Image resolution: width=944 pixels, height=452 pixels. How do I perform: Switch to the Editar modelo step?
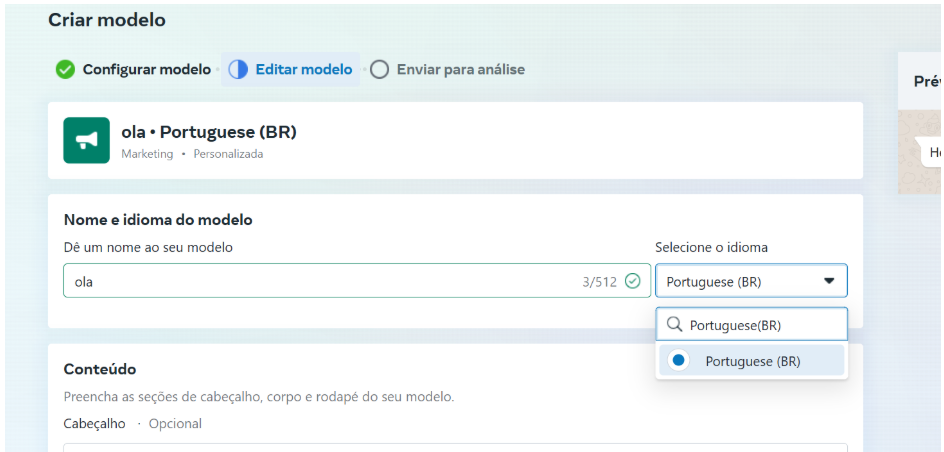(x=304, y=69)
